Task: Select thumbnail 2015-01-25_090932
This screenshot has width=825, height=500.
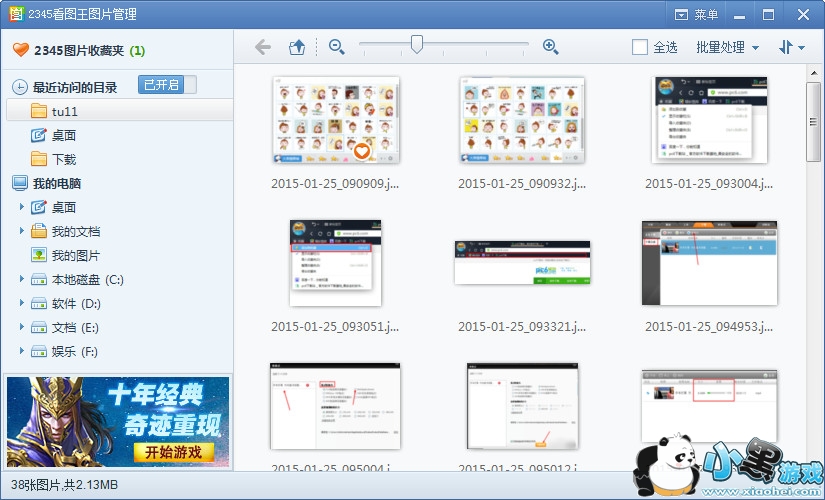Action: point(522,120)
